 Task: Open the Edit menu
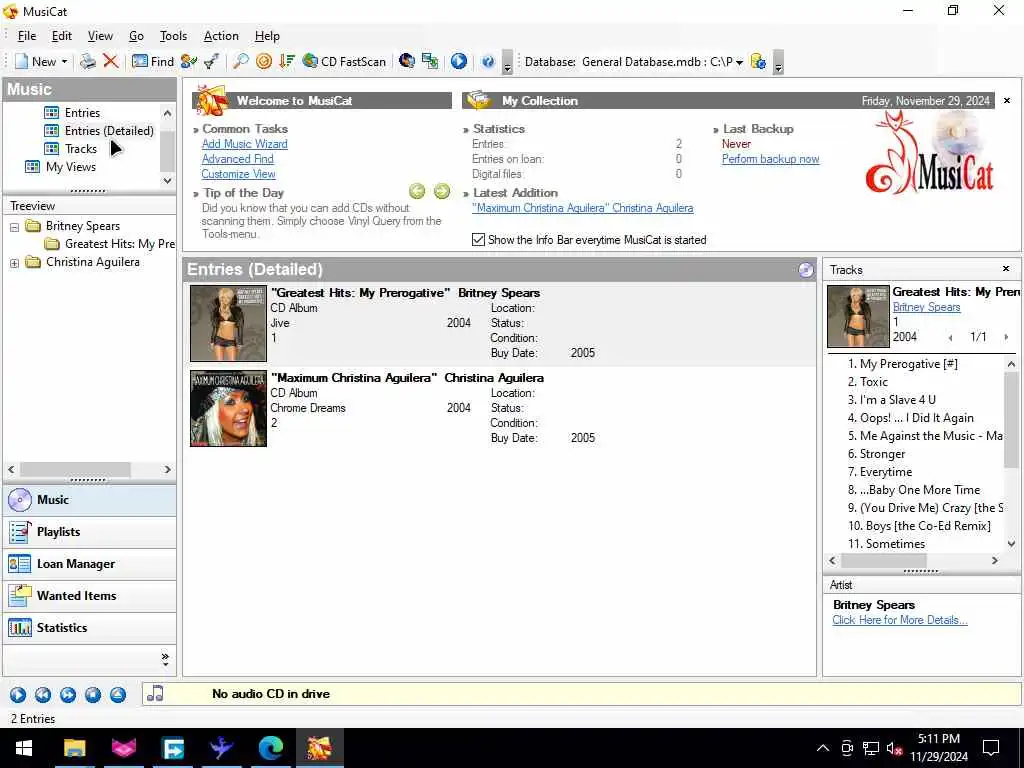tap(62, 36)
